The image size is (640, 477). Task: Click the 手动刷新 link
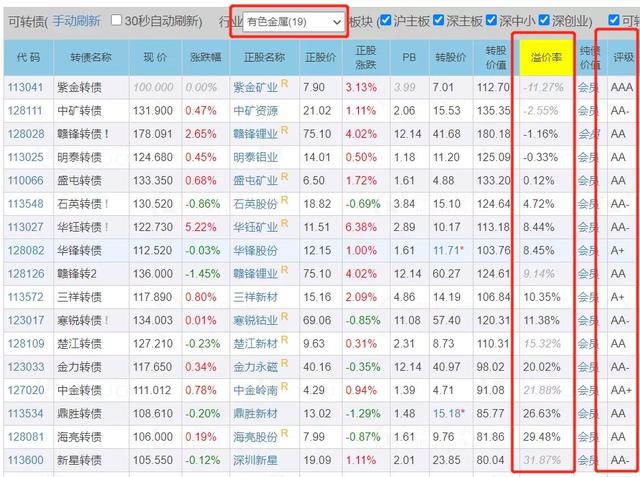[75, 20]
